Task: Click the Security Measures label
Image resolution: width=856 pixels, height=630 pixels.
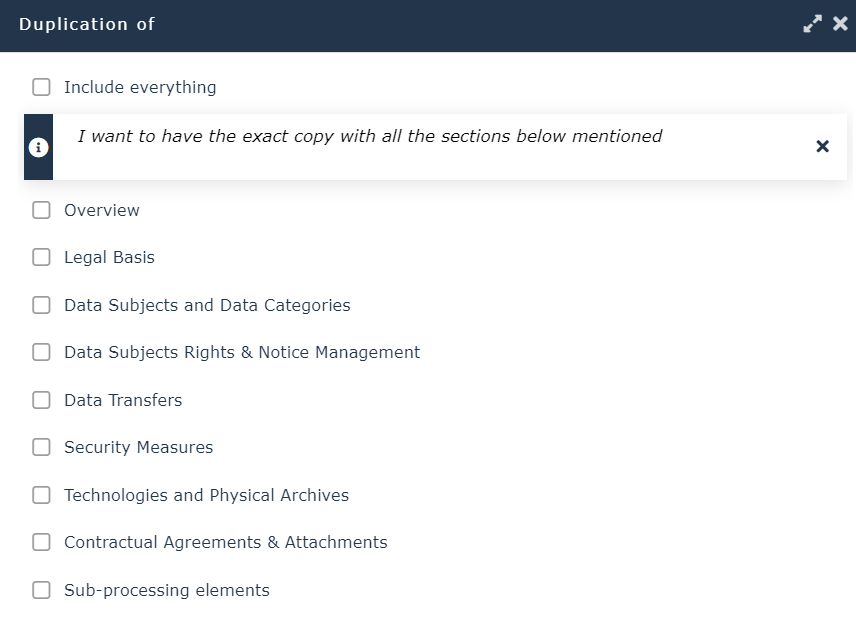Action: (x=138, y=447)
